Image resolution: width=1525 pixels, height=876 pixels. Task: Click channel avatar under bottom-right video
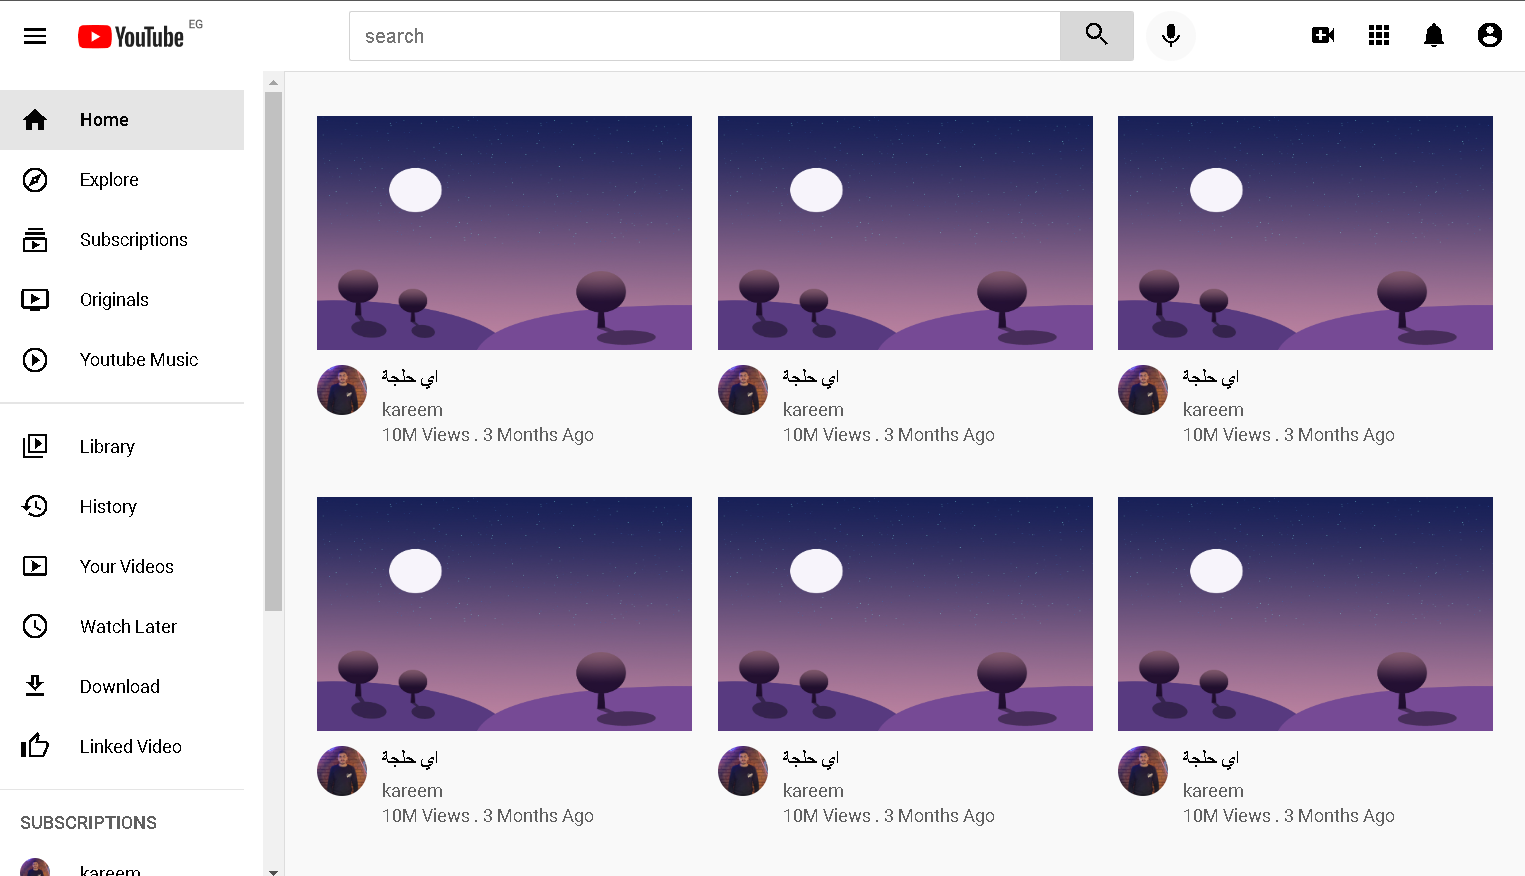pos(1143,771)
